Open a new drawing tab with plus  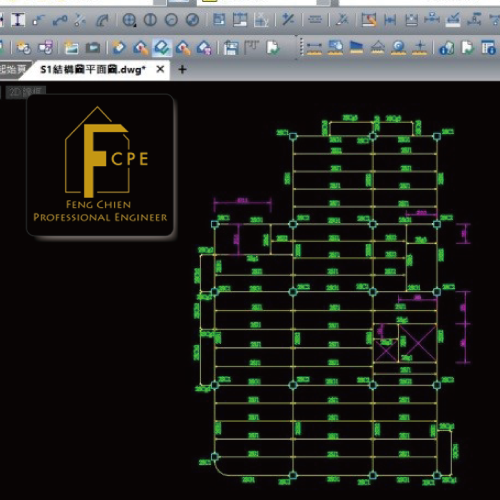[x=182, y=70]
